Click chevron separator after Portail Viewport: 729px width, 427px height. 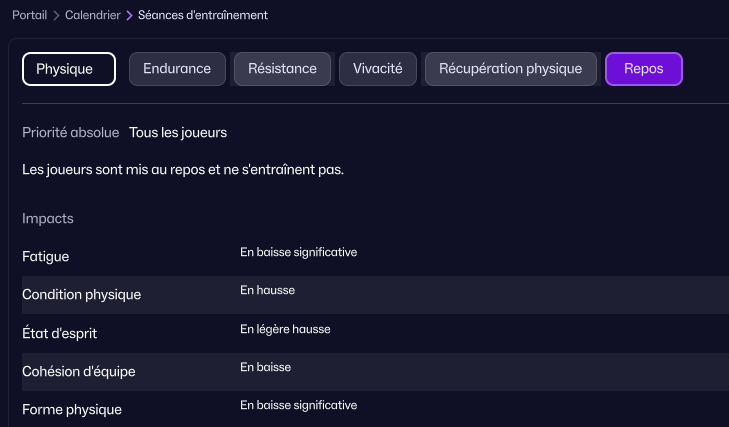click(x=56, y=16)
